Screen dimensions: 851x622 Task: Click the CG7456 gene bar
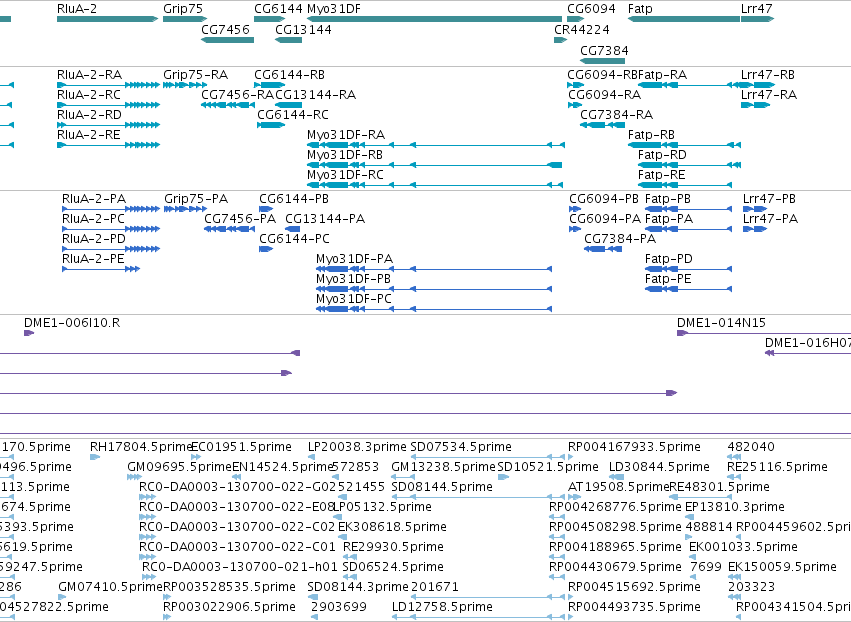click(227, 40)
